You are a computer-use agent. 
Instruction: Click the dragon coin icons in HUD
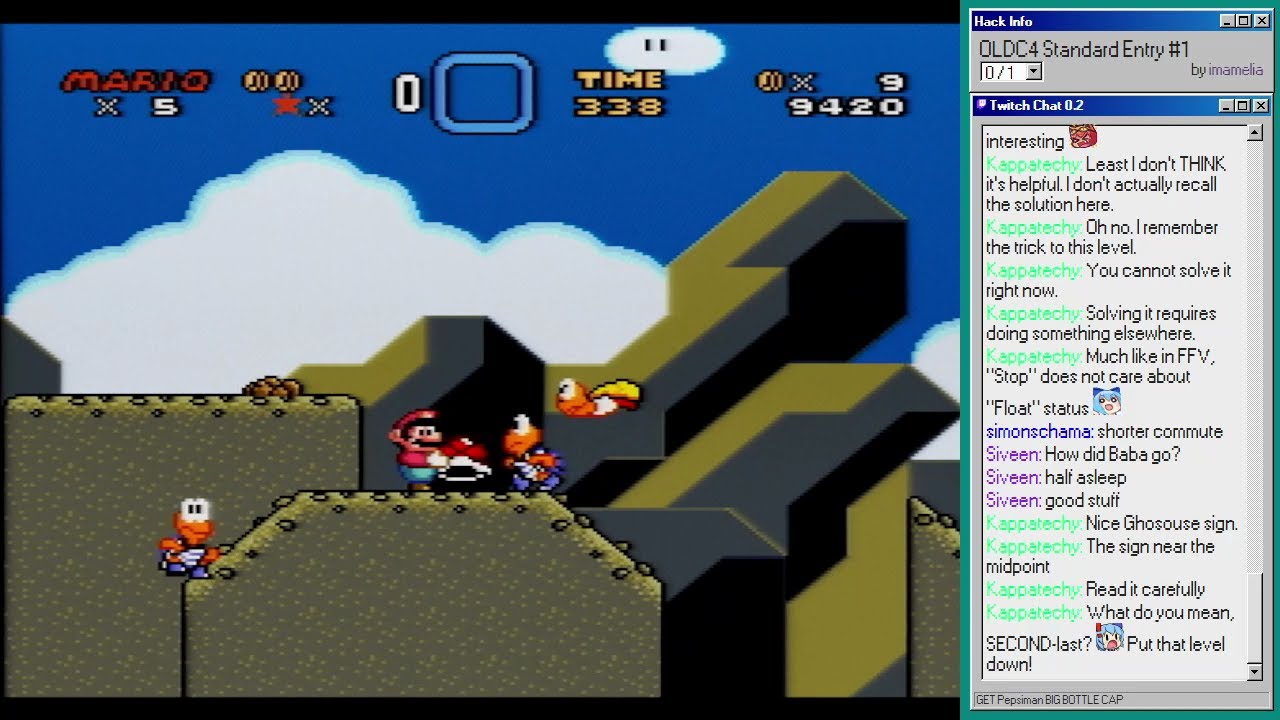pyautogui.click(x=271, y=81)
